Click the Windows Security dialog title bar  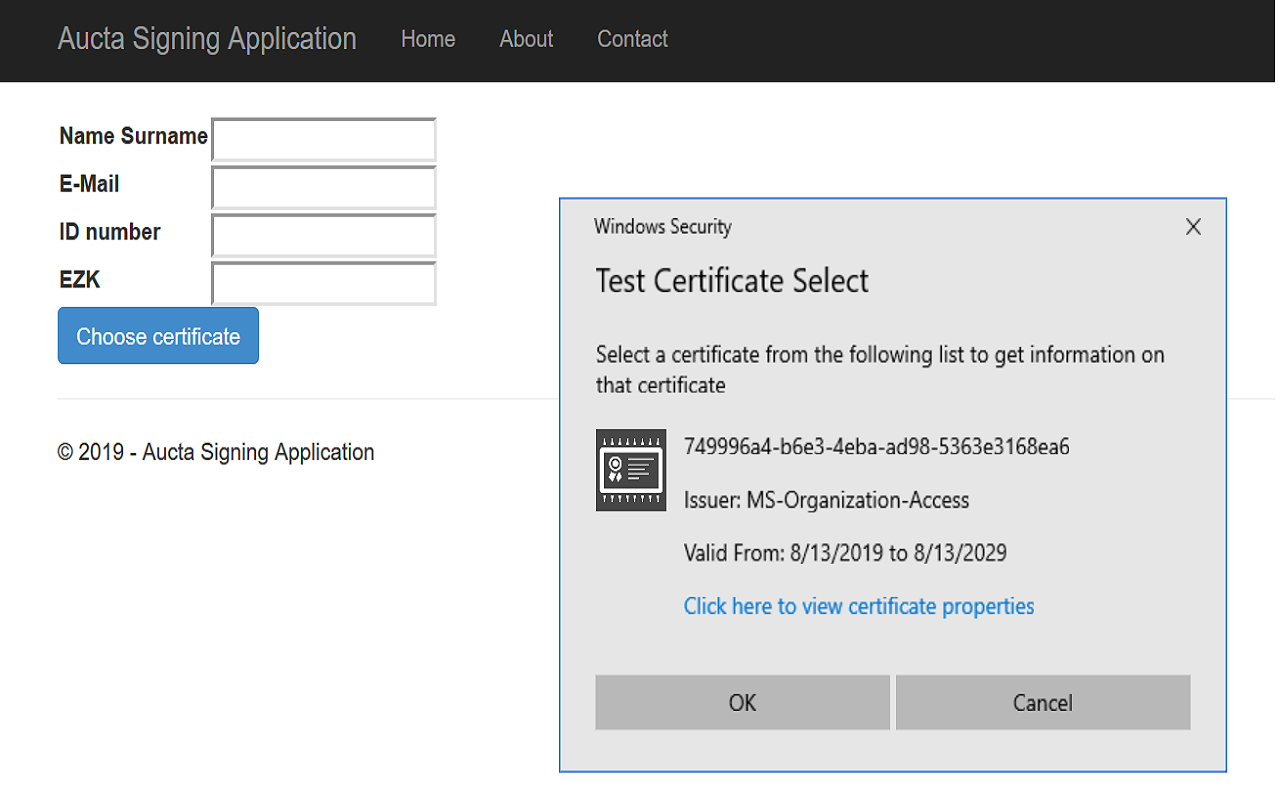pyautogui.click(x=663, y=227)
